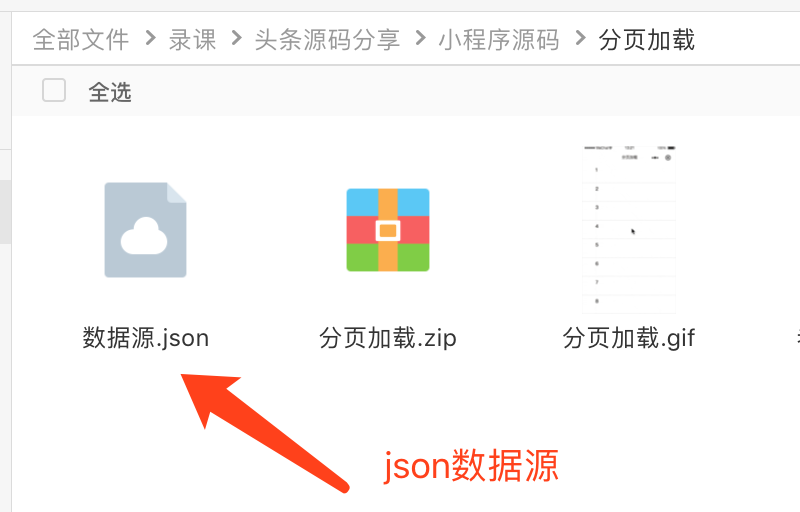Click the highlighted gray strip in the left sidebar

point(5,212)
